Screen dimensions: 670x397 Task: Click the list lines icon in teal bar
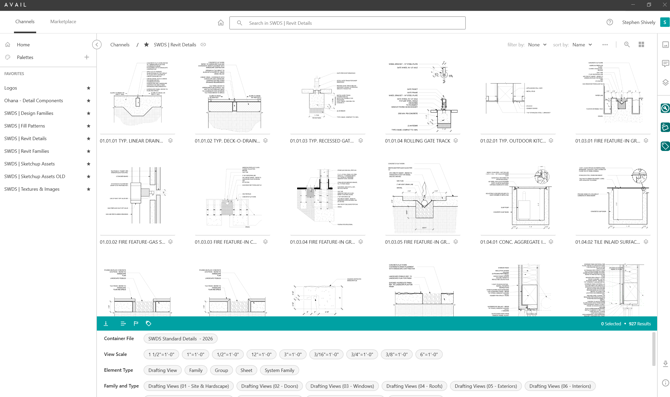[123, 323]
